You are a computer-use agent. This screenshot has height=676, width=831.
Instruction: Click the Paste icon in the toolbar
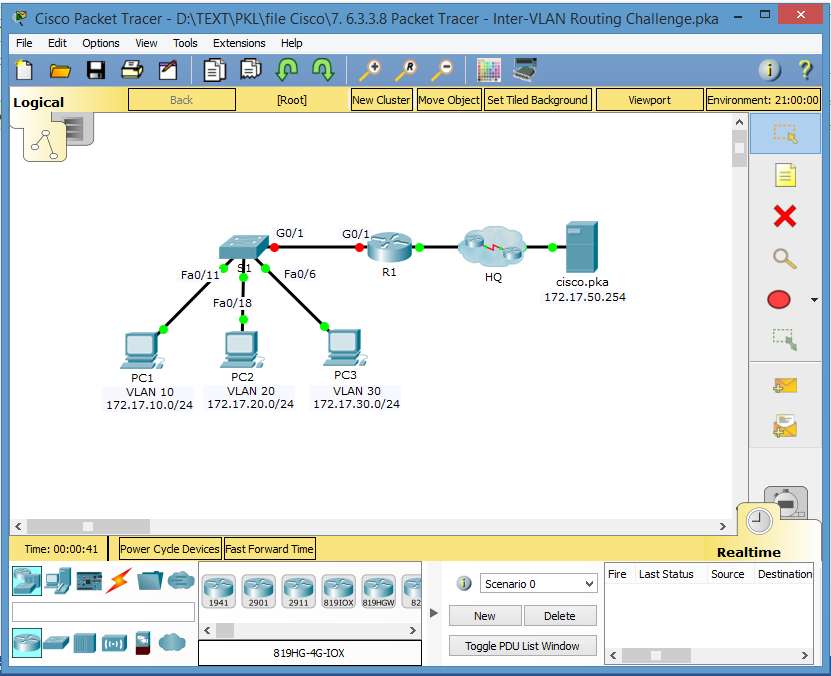251,69
